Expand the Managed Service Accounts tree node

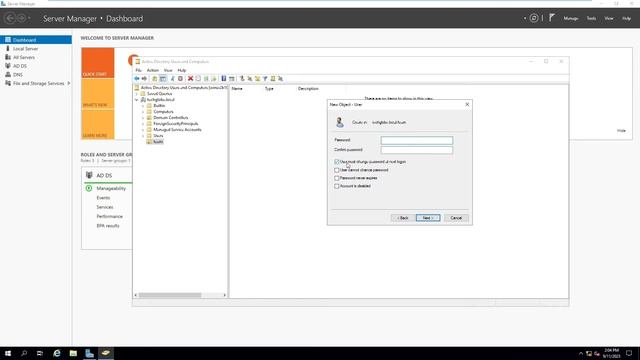point(143,130)
